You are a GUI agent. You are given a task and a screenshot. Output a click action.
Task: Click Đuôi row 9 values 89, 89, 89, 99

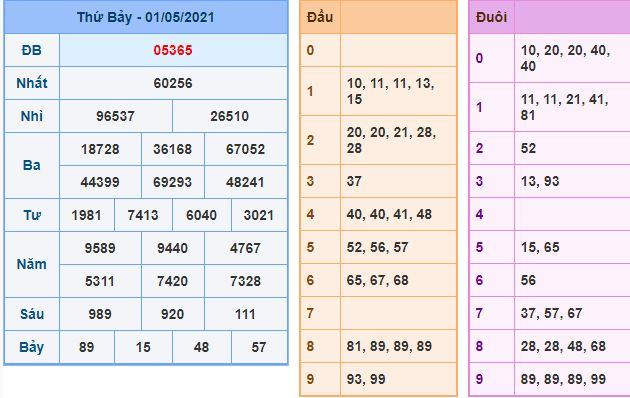pyautogui.click(x=563, y=379)
